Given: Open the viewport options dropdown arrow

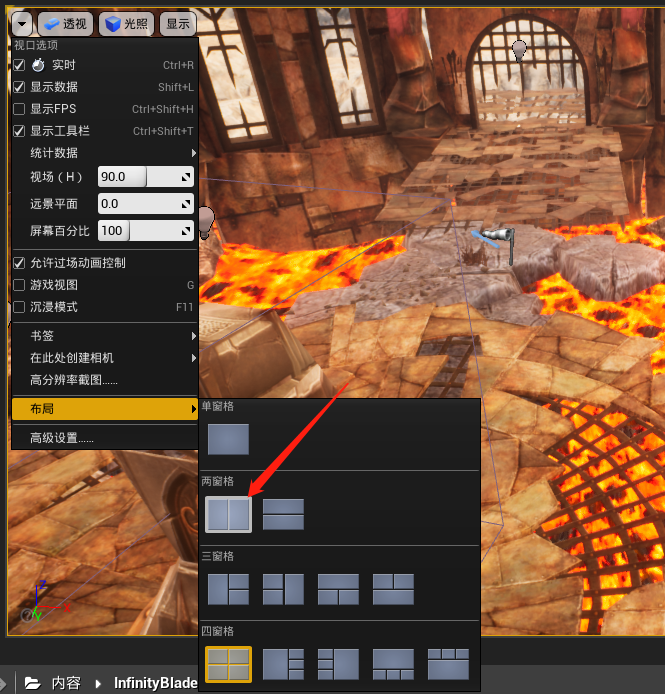Looking at the screenshot, I should point(22,23).
